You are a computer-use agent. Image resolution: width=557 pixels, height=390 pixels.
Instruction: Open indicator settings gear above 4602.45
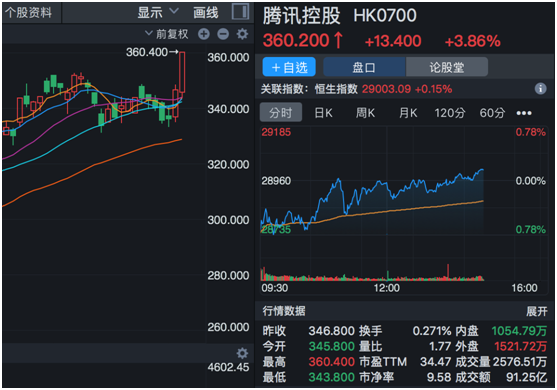pyautogui.click(x=242, y=353)
